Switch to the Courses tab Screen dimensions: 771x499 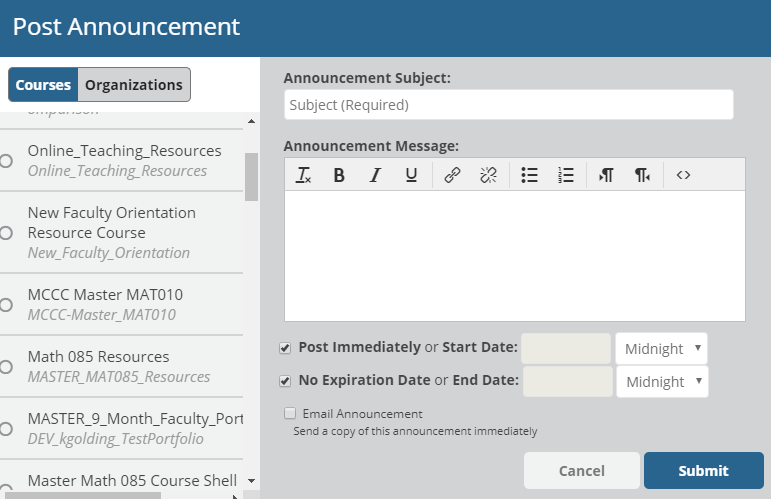pyautogui.click(x=43, y=85)
